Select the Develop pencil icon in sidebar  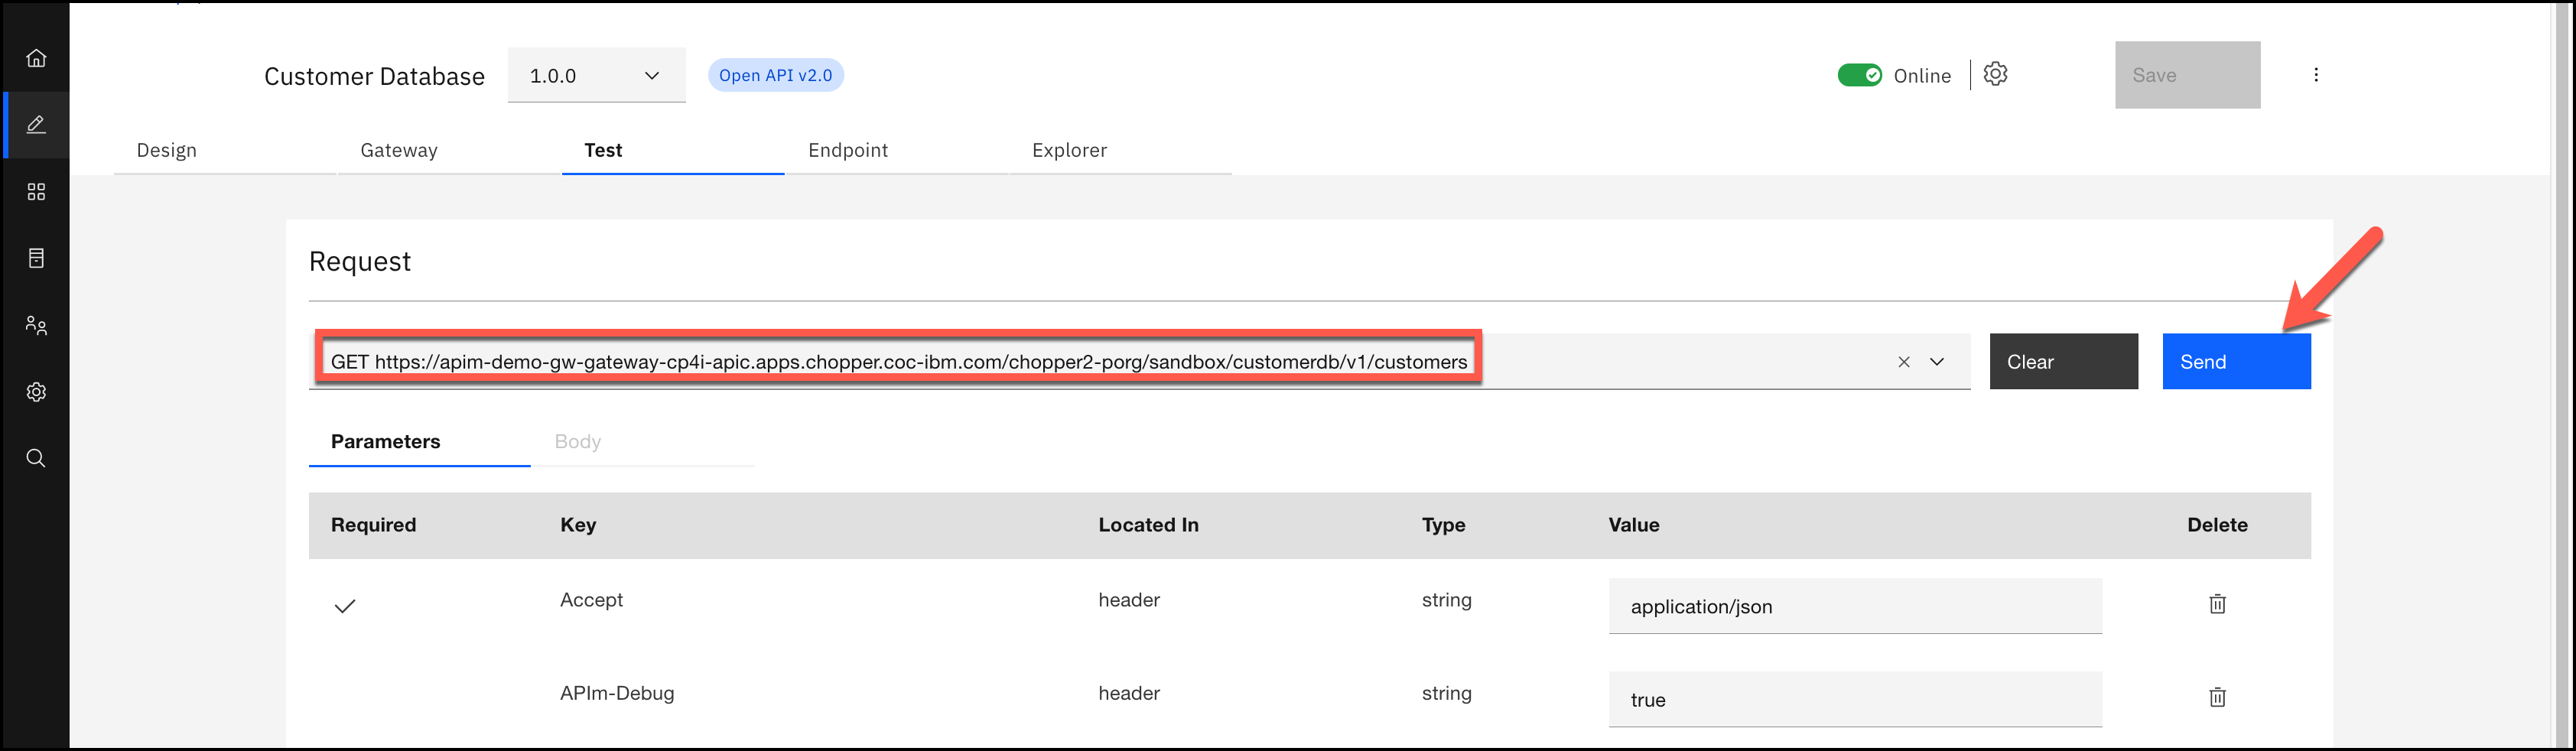[36, 125]
